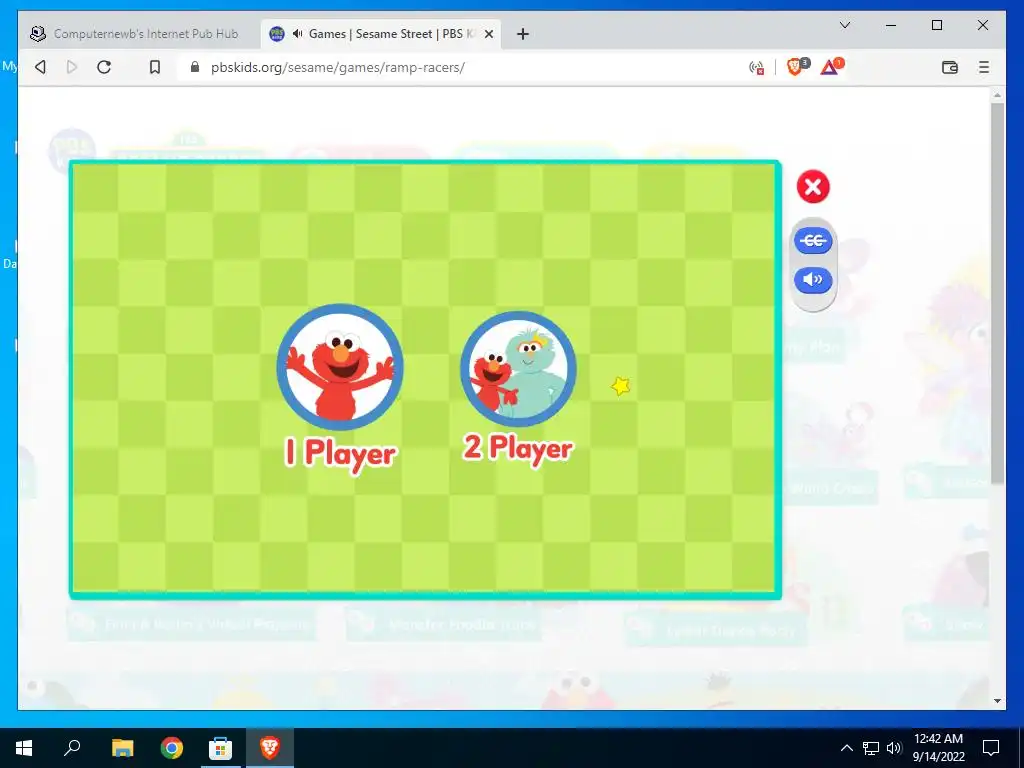Open Brave Shields lion icon
This screenshot has width=1024, height=768.
point(795,67)
